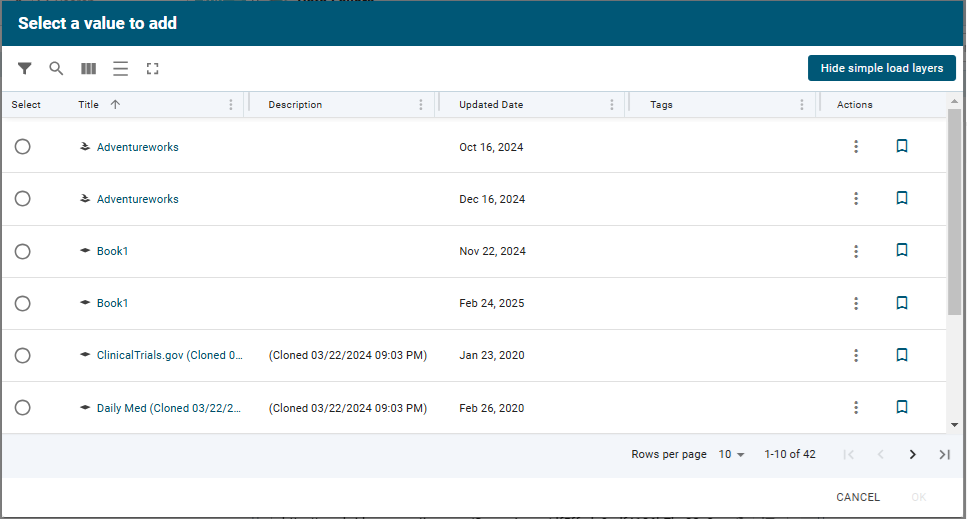968x519 pixels.
Task: Open Updated Date column options menu
Action: pyautogui.click(x=612, y=105)
